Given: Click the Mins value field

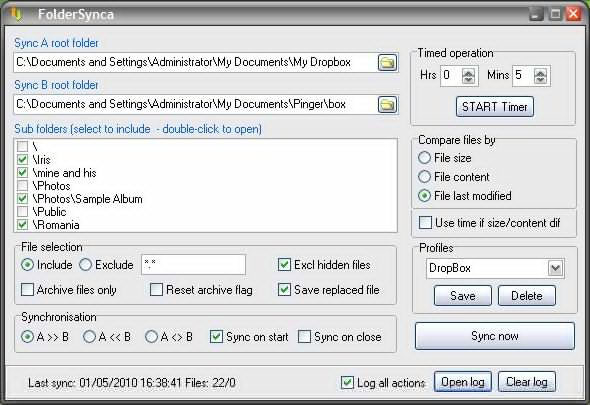Looking at the screenshot, I should (x=523, y=76).
